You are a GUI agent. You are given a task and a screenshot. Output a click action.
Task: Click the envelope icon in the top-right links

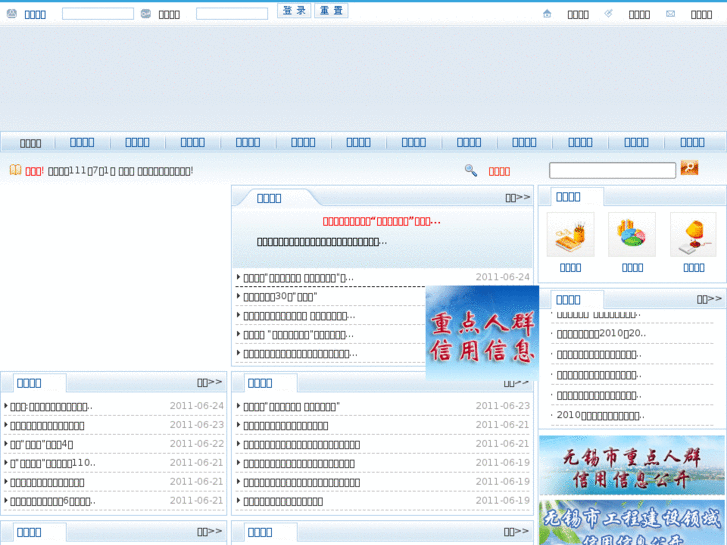coord(670,14)
